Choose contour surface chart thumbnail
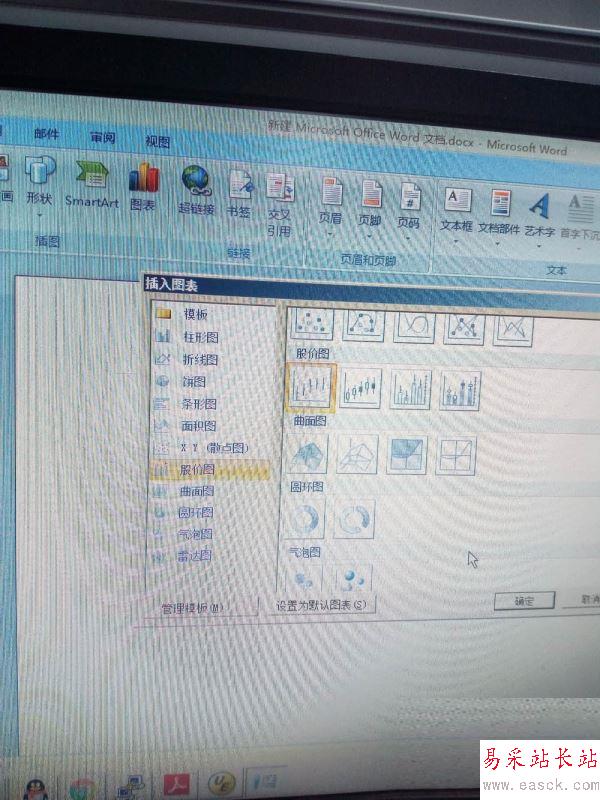Screen dimensions: 600x800 [x=407, y=456]
